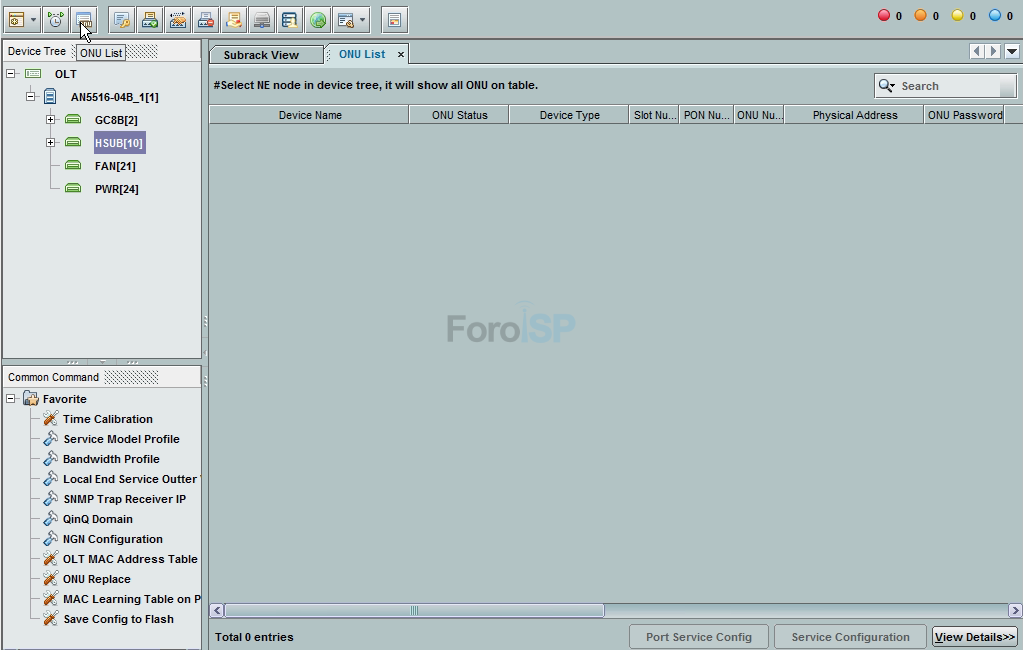Click the clock timing toolbar icon
The width and height of the screenshot is (1023, 650).
(55, 19)
